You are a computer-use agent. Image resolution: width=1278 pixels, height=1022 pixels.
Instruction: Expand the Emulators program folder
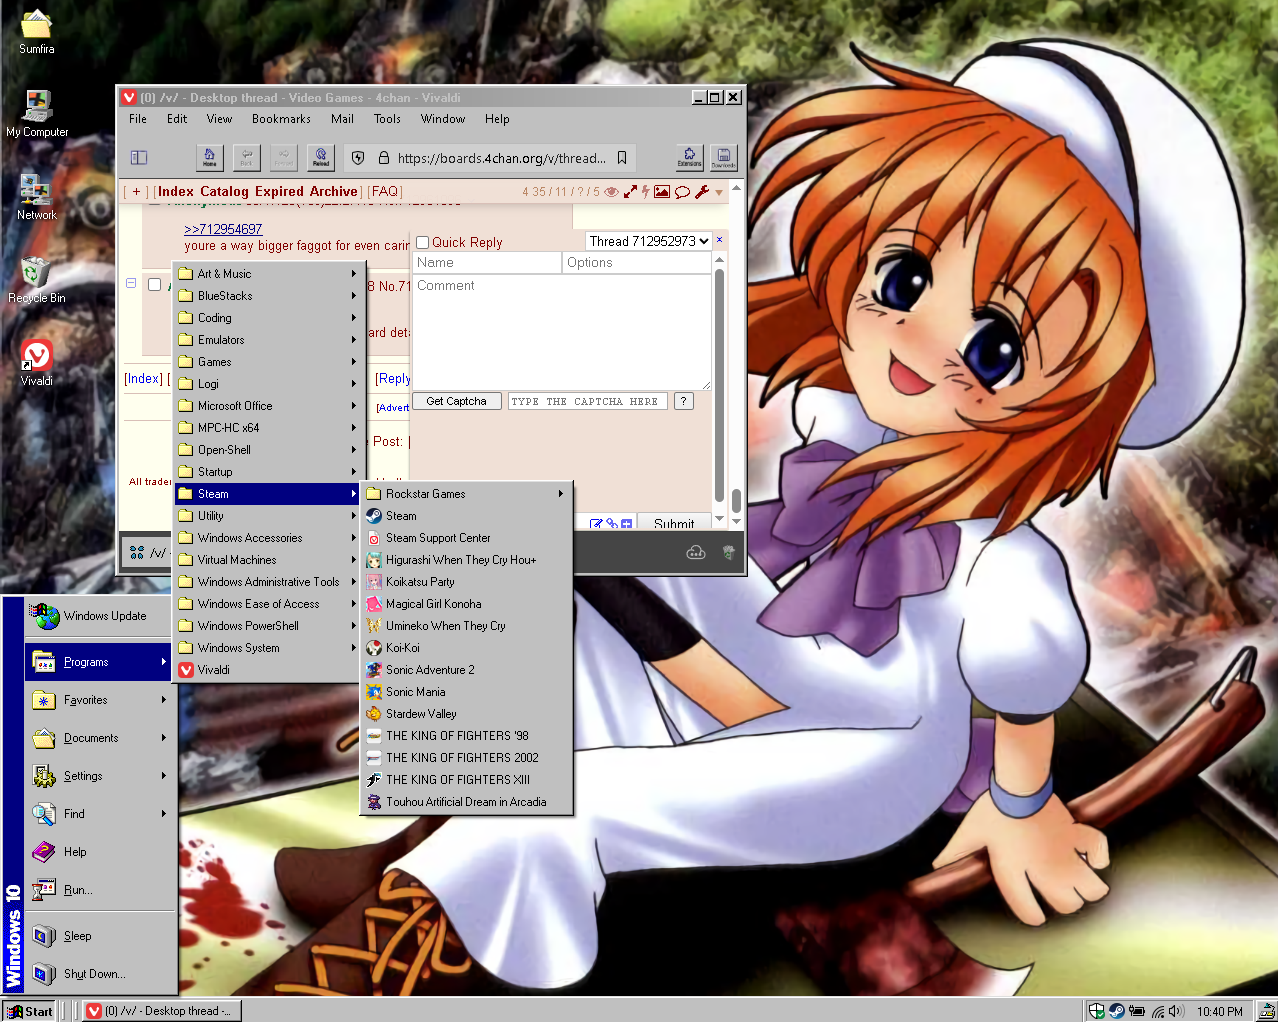tap(268, 340)
